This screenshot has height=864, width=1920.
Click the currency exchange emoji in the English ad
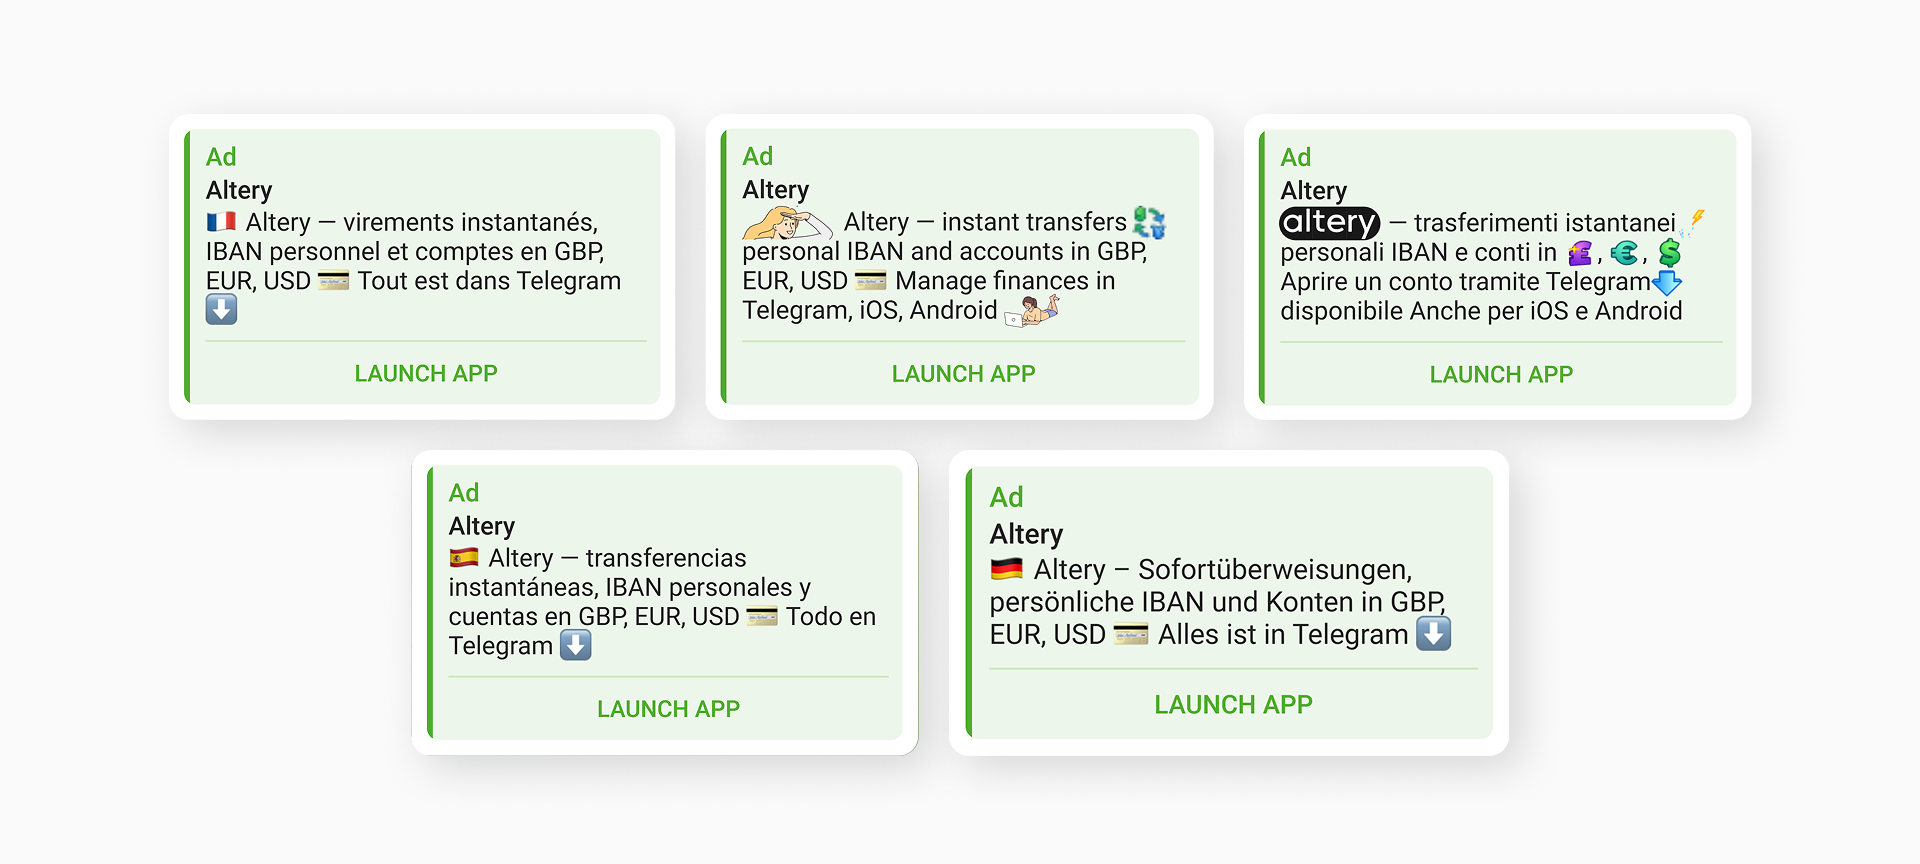(1150, 221)
